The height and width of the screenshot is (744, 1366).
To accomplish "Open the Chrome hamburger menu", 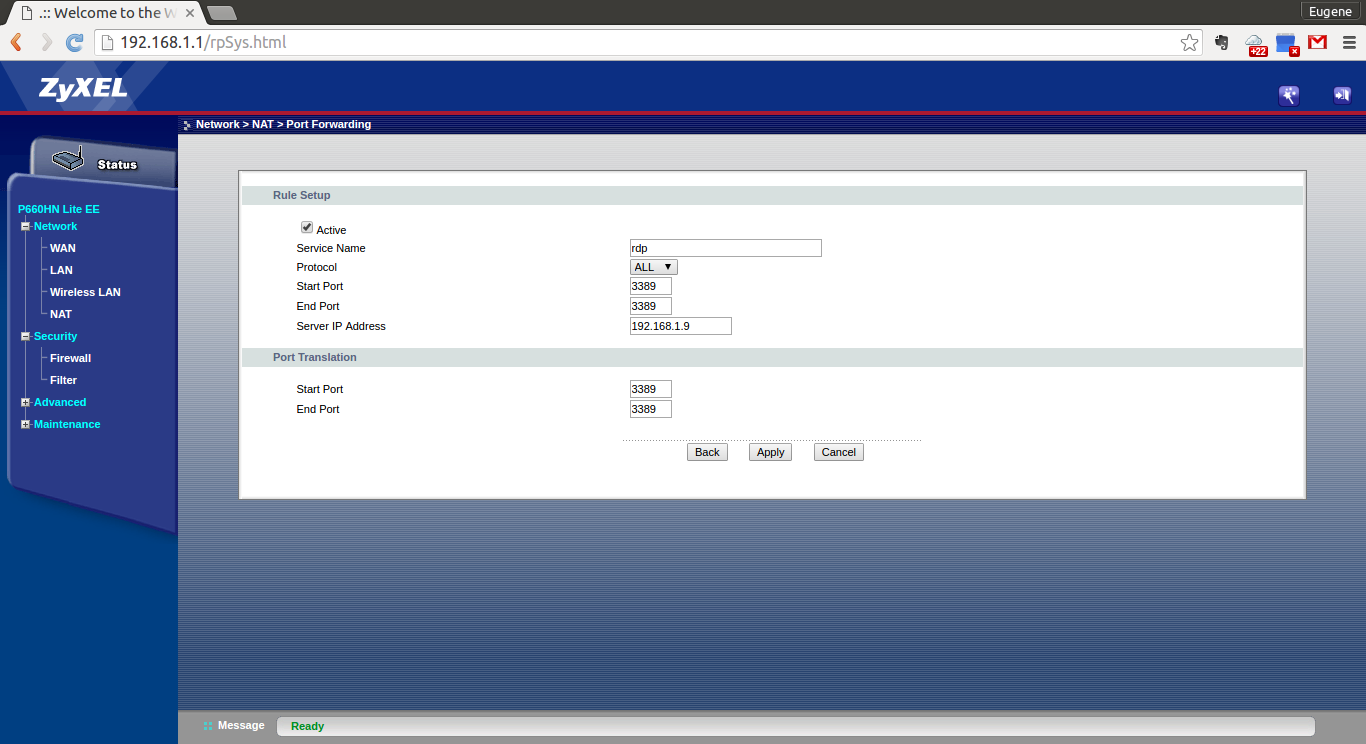I will 1348,42.
